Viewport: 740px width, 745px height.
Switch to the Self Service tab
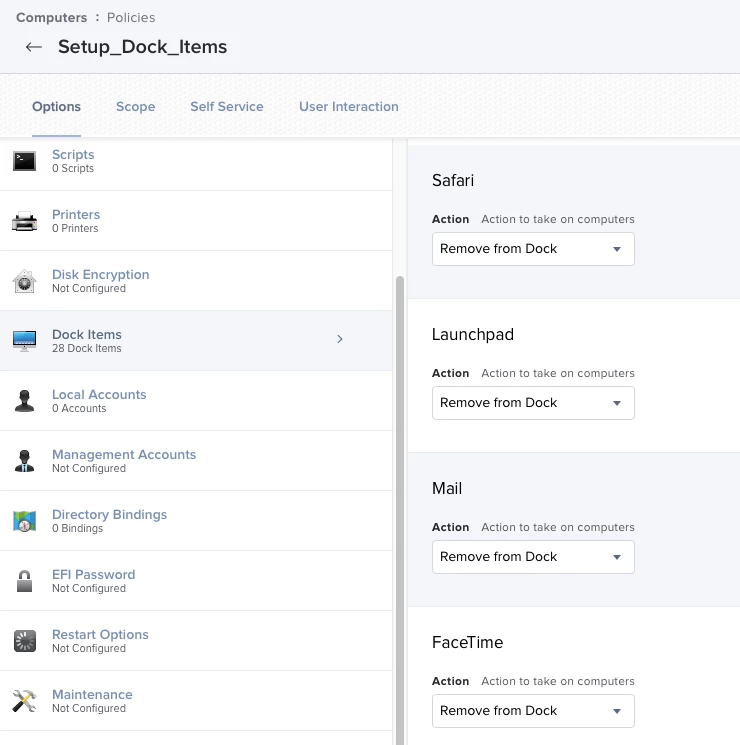pyautogui.click(x=227, y=106)
